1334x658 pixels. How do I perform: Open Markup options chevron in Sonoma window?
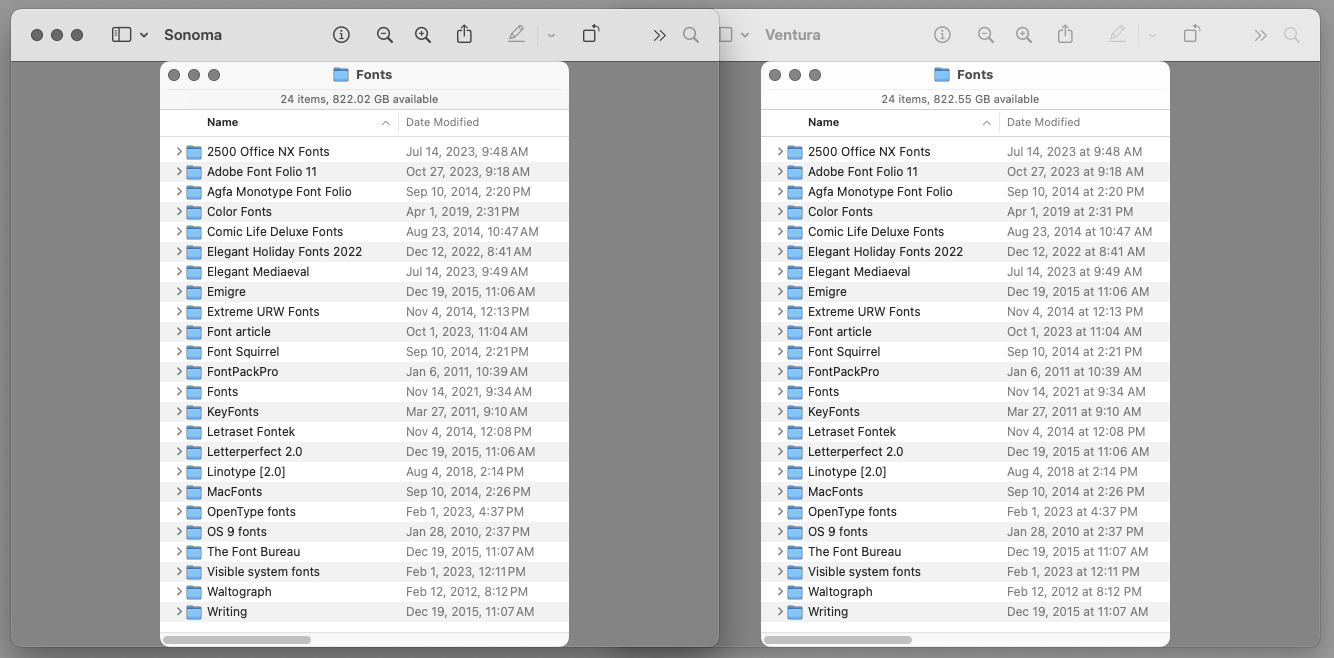pyautogui.click(x=551, y=35)
